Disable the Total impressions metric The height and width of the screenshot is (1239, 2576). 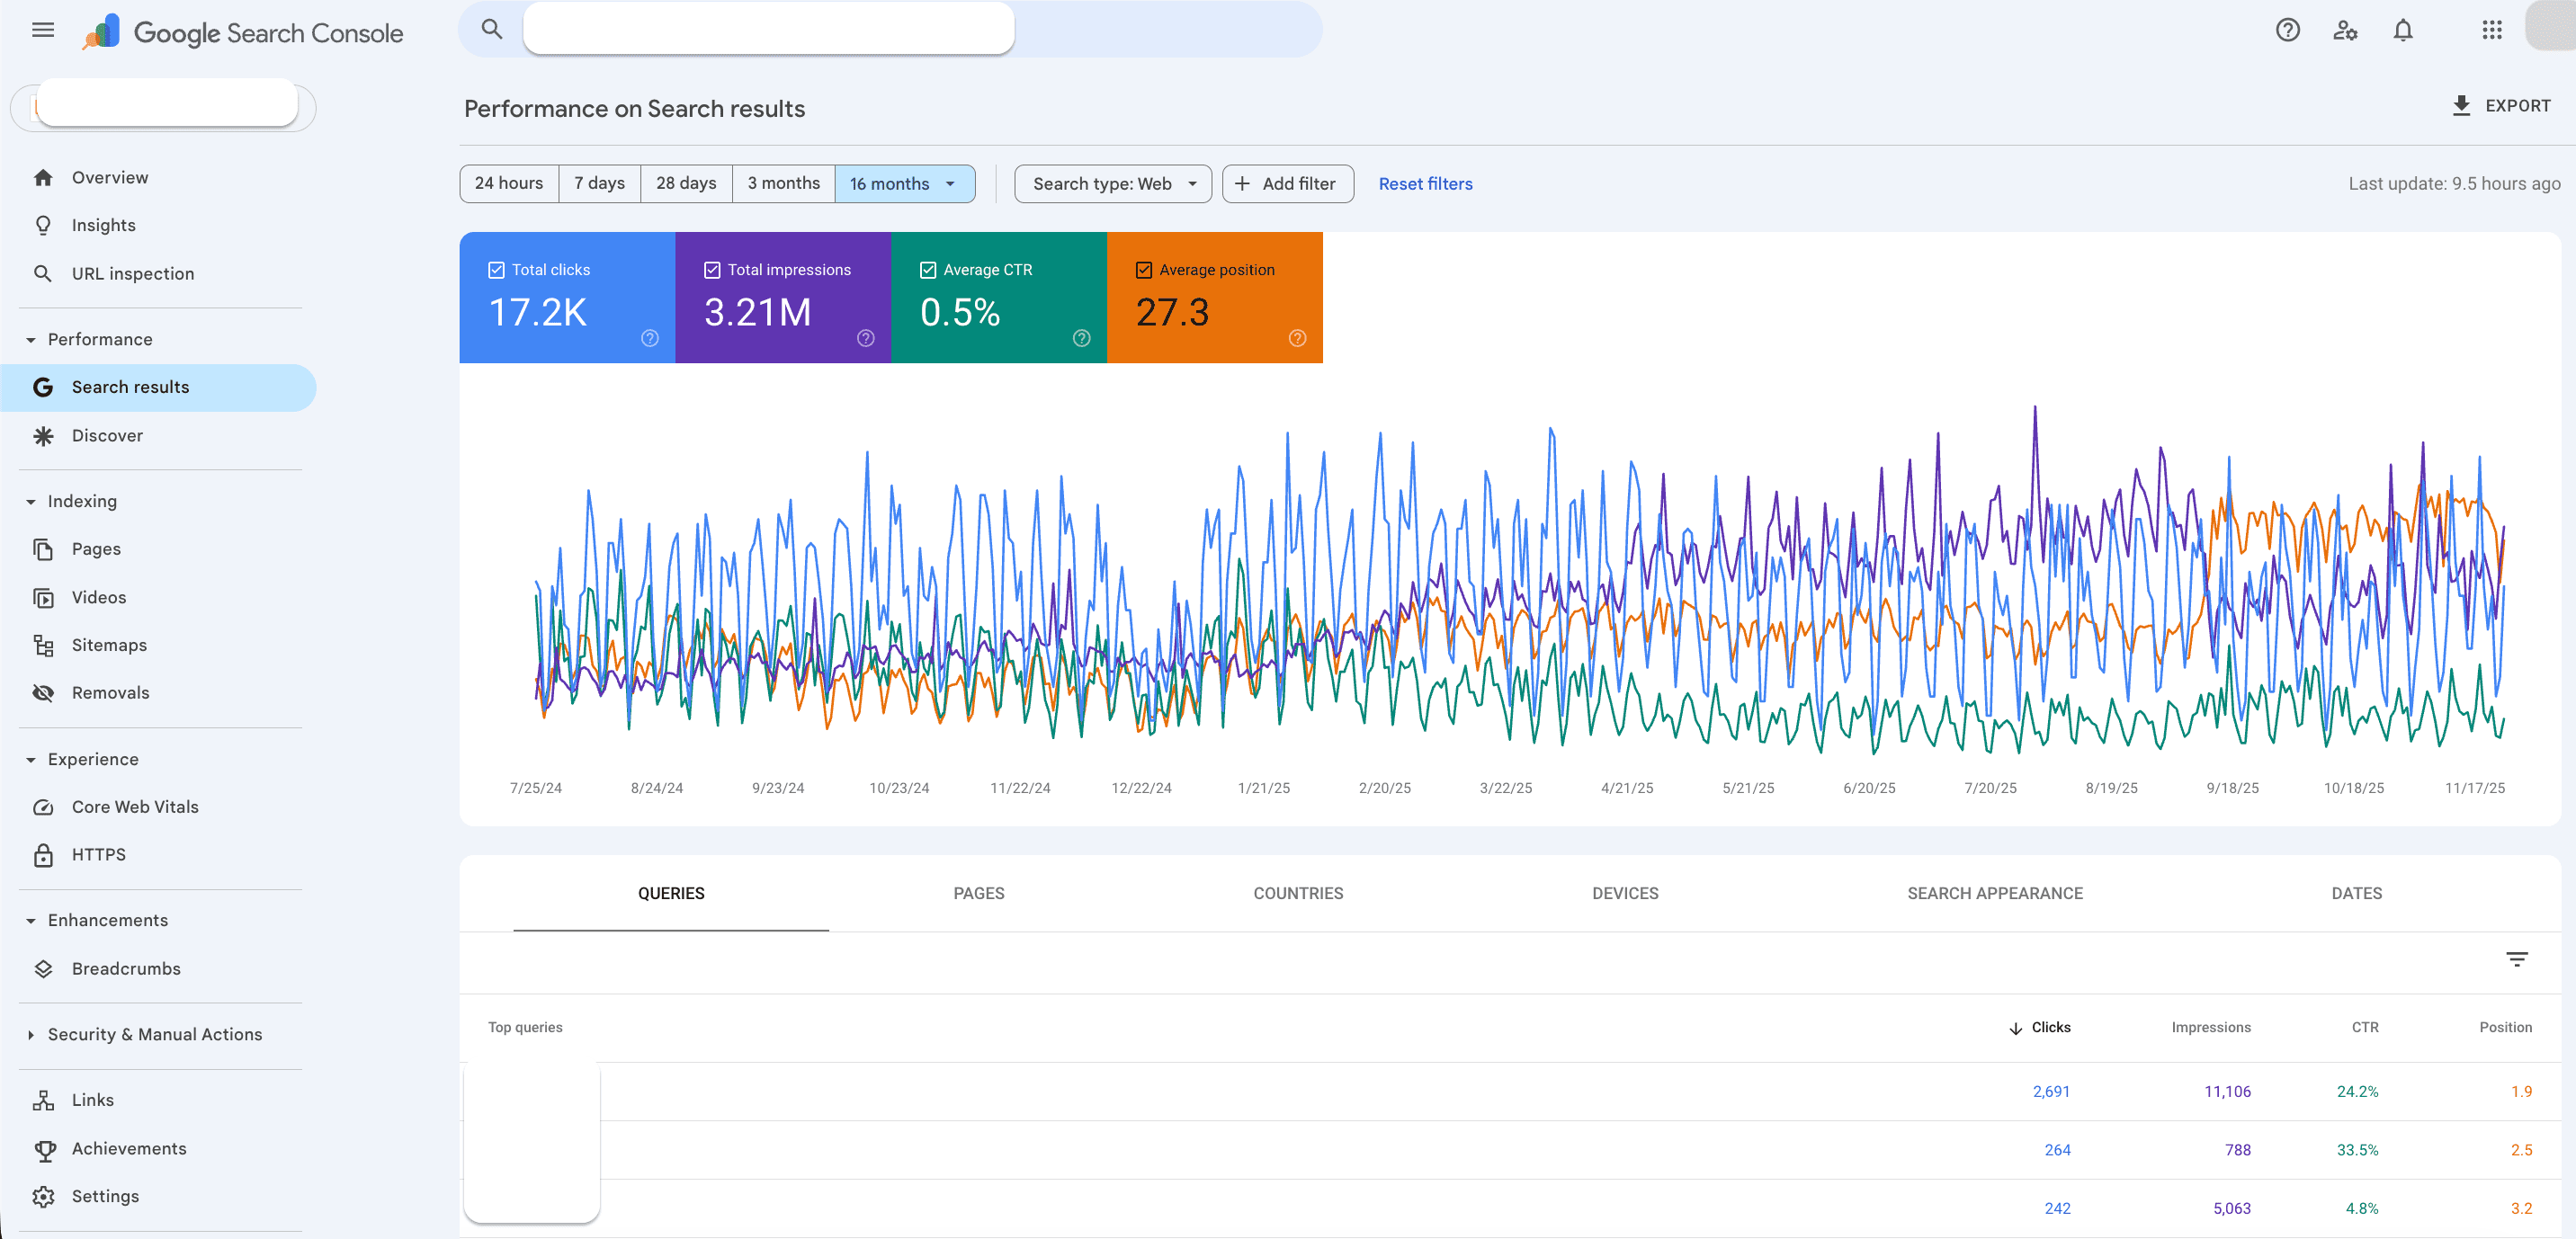point(713,269)
